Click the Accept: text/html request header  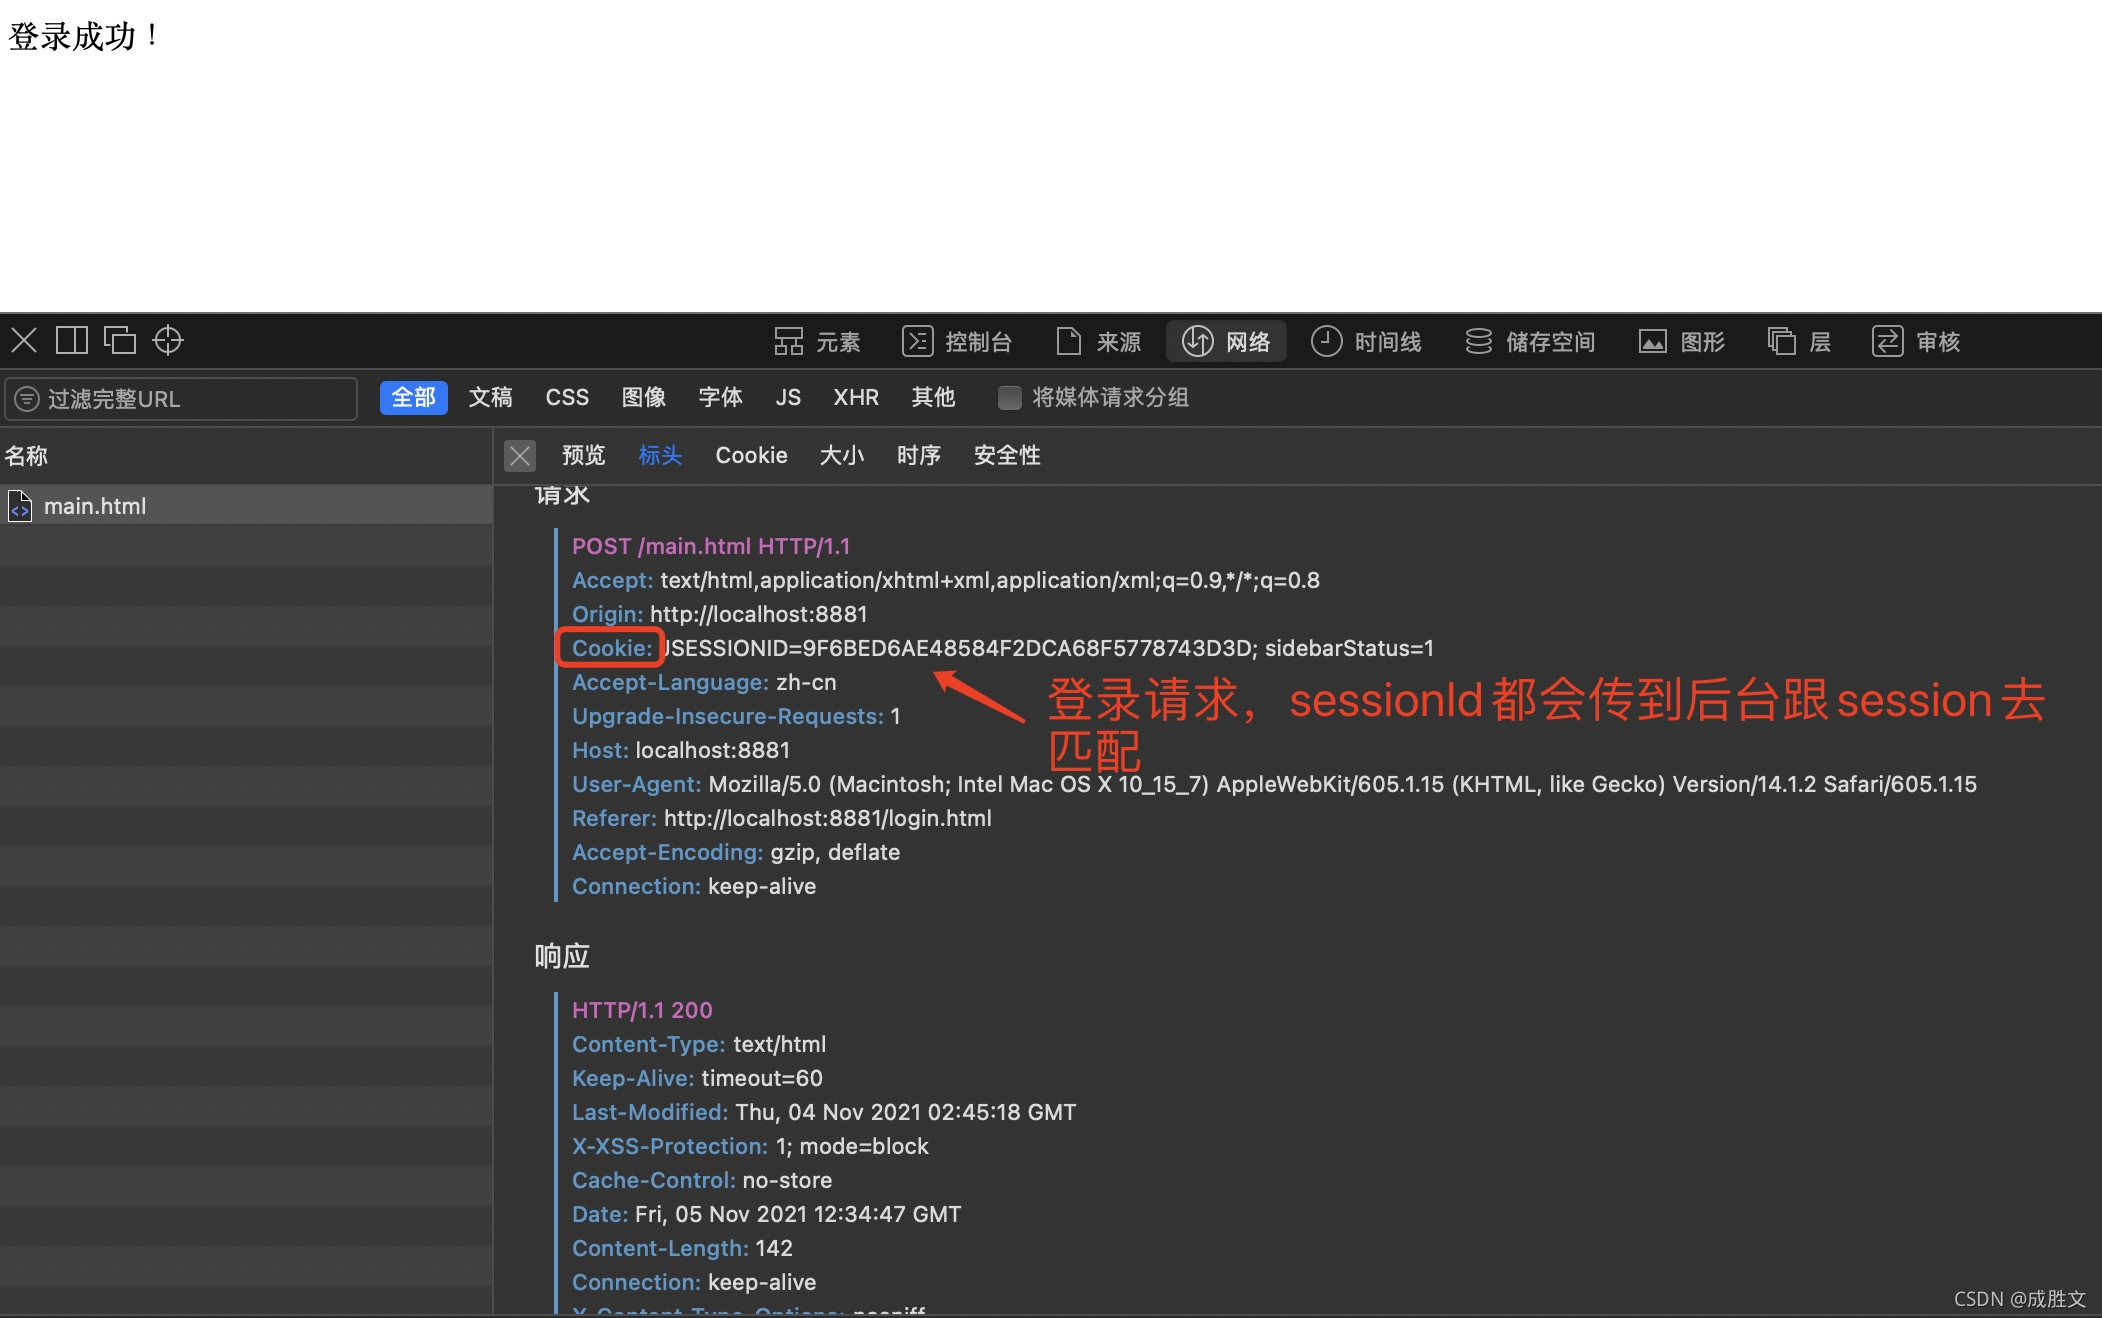tap(946, 581)
